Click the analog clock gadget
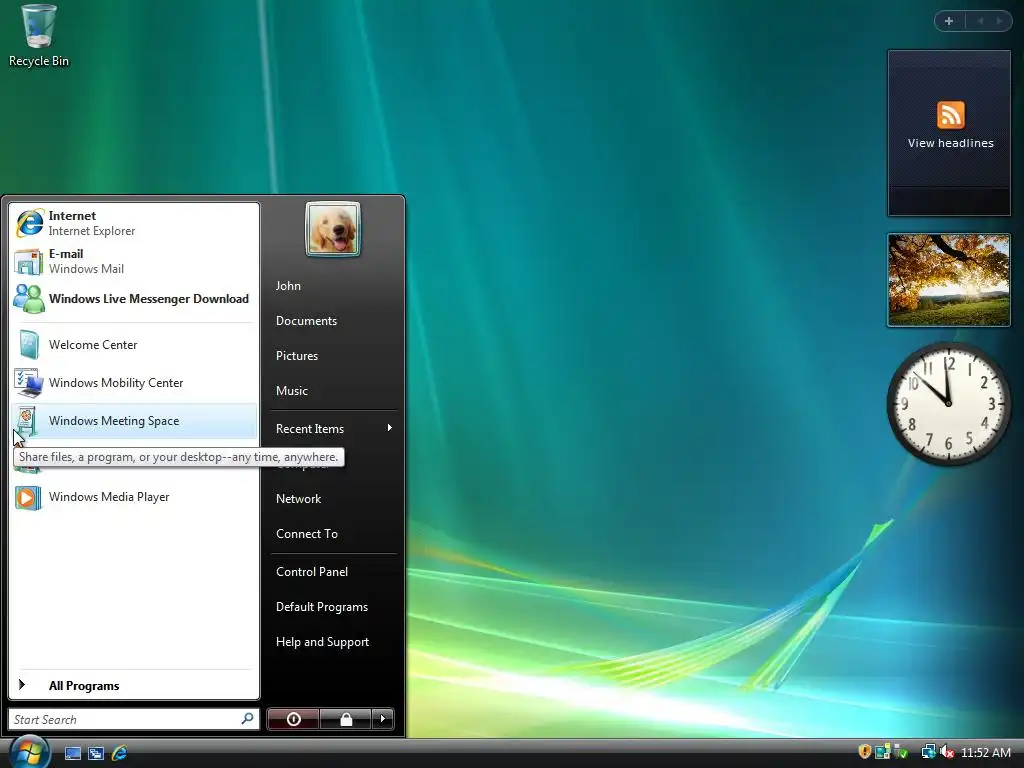This screenshot has width=1024, height=768. [948, 404]
